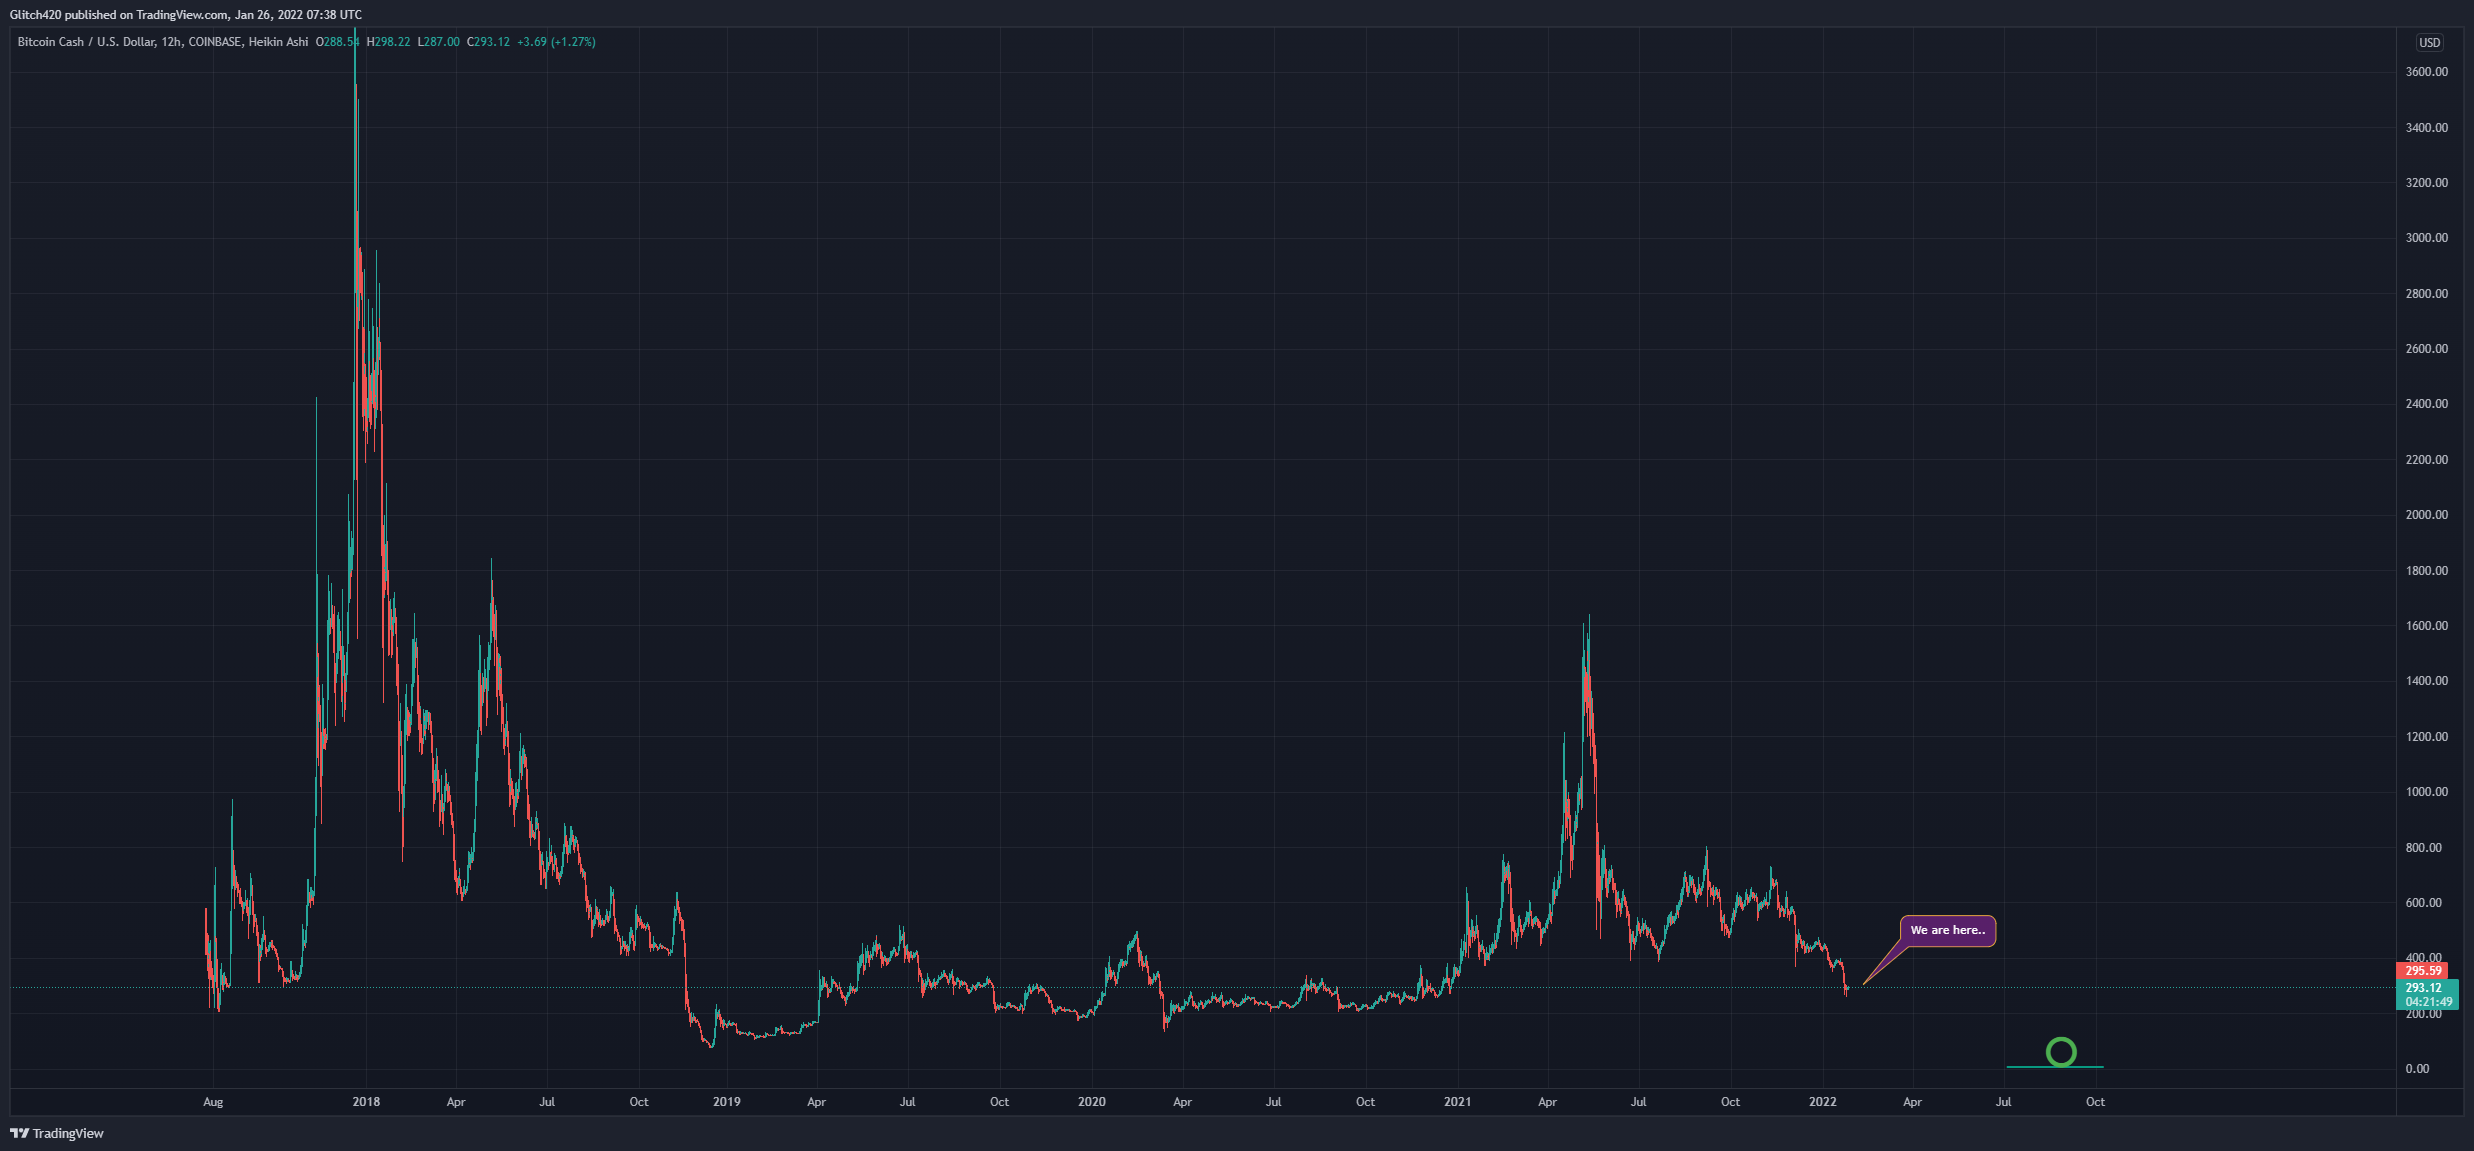Click the +3.69 (+1.27%) change value
The height and width of the screenshot is (1151, 2474).
coord(556,42)
